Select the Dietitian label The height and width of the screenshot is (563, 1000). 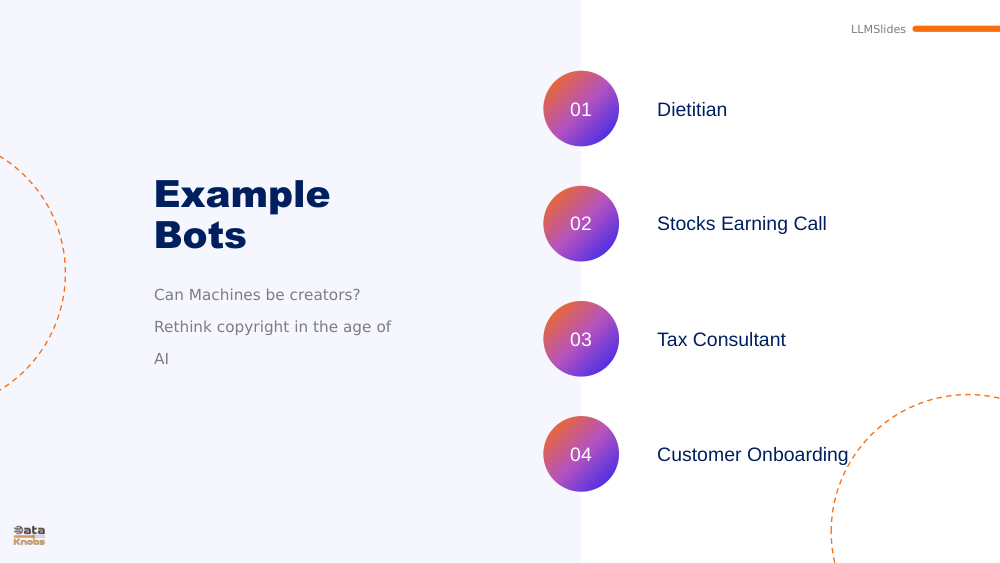pyautogui.click(x=692, y=110)
